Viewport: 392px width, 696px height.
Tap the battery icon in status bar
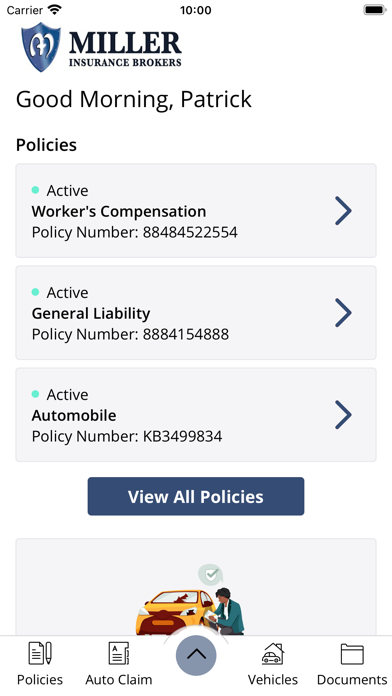pyautogui.click(x=375, y=10)
